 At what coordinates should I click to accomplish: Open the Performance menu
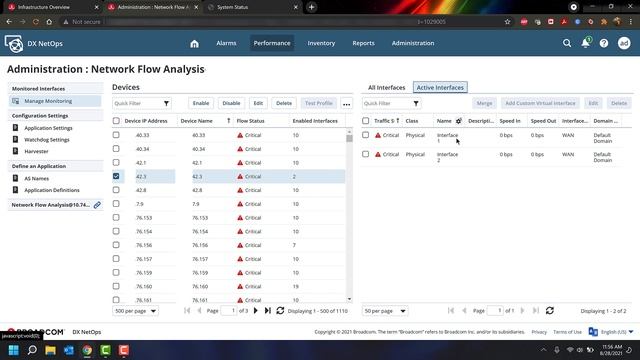(x=272, y=43)
